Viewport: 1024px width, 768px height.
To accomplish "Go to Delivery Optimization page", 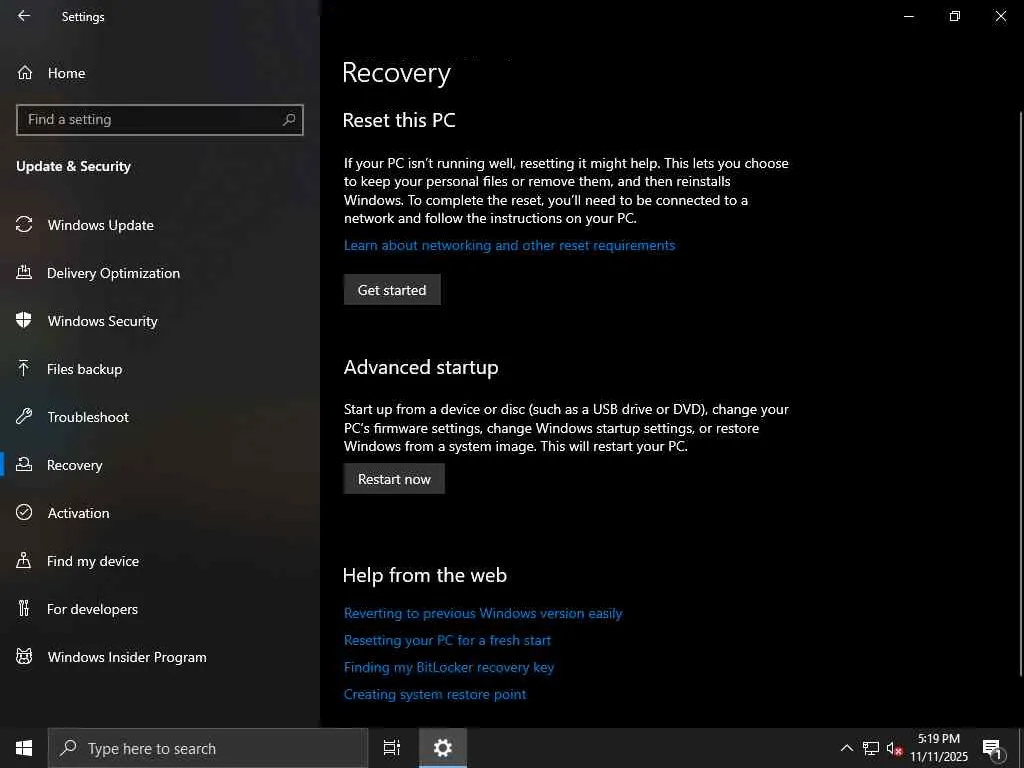I will tap(114, 273).
